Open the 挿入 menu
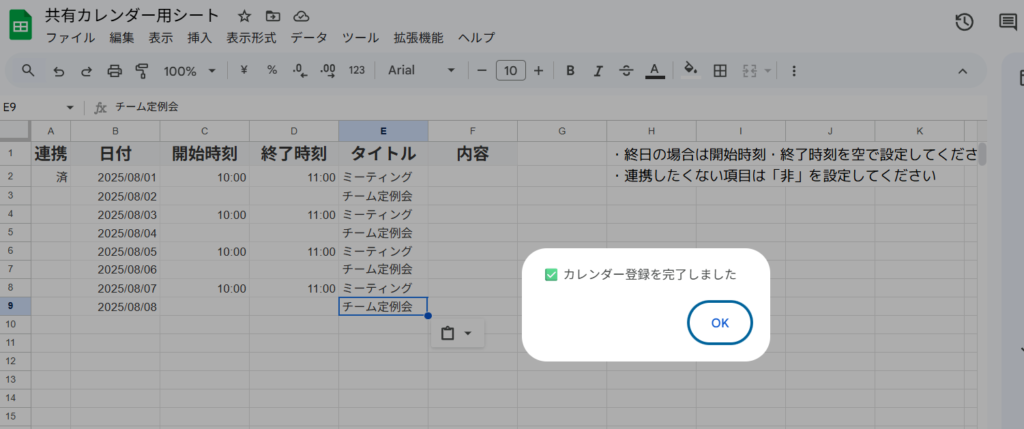Viewport: 1024px width, 429px height. [x=200, y=37]
